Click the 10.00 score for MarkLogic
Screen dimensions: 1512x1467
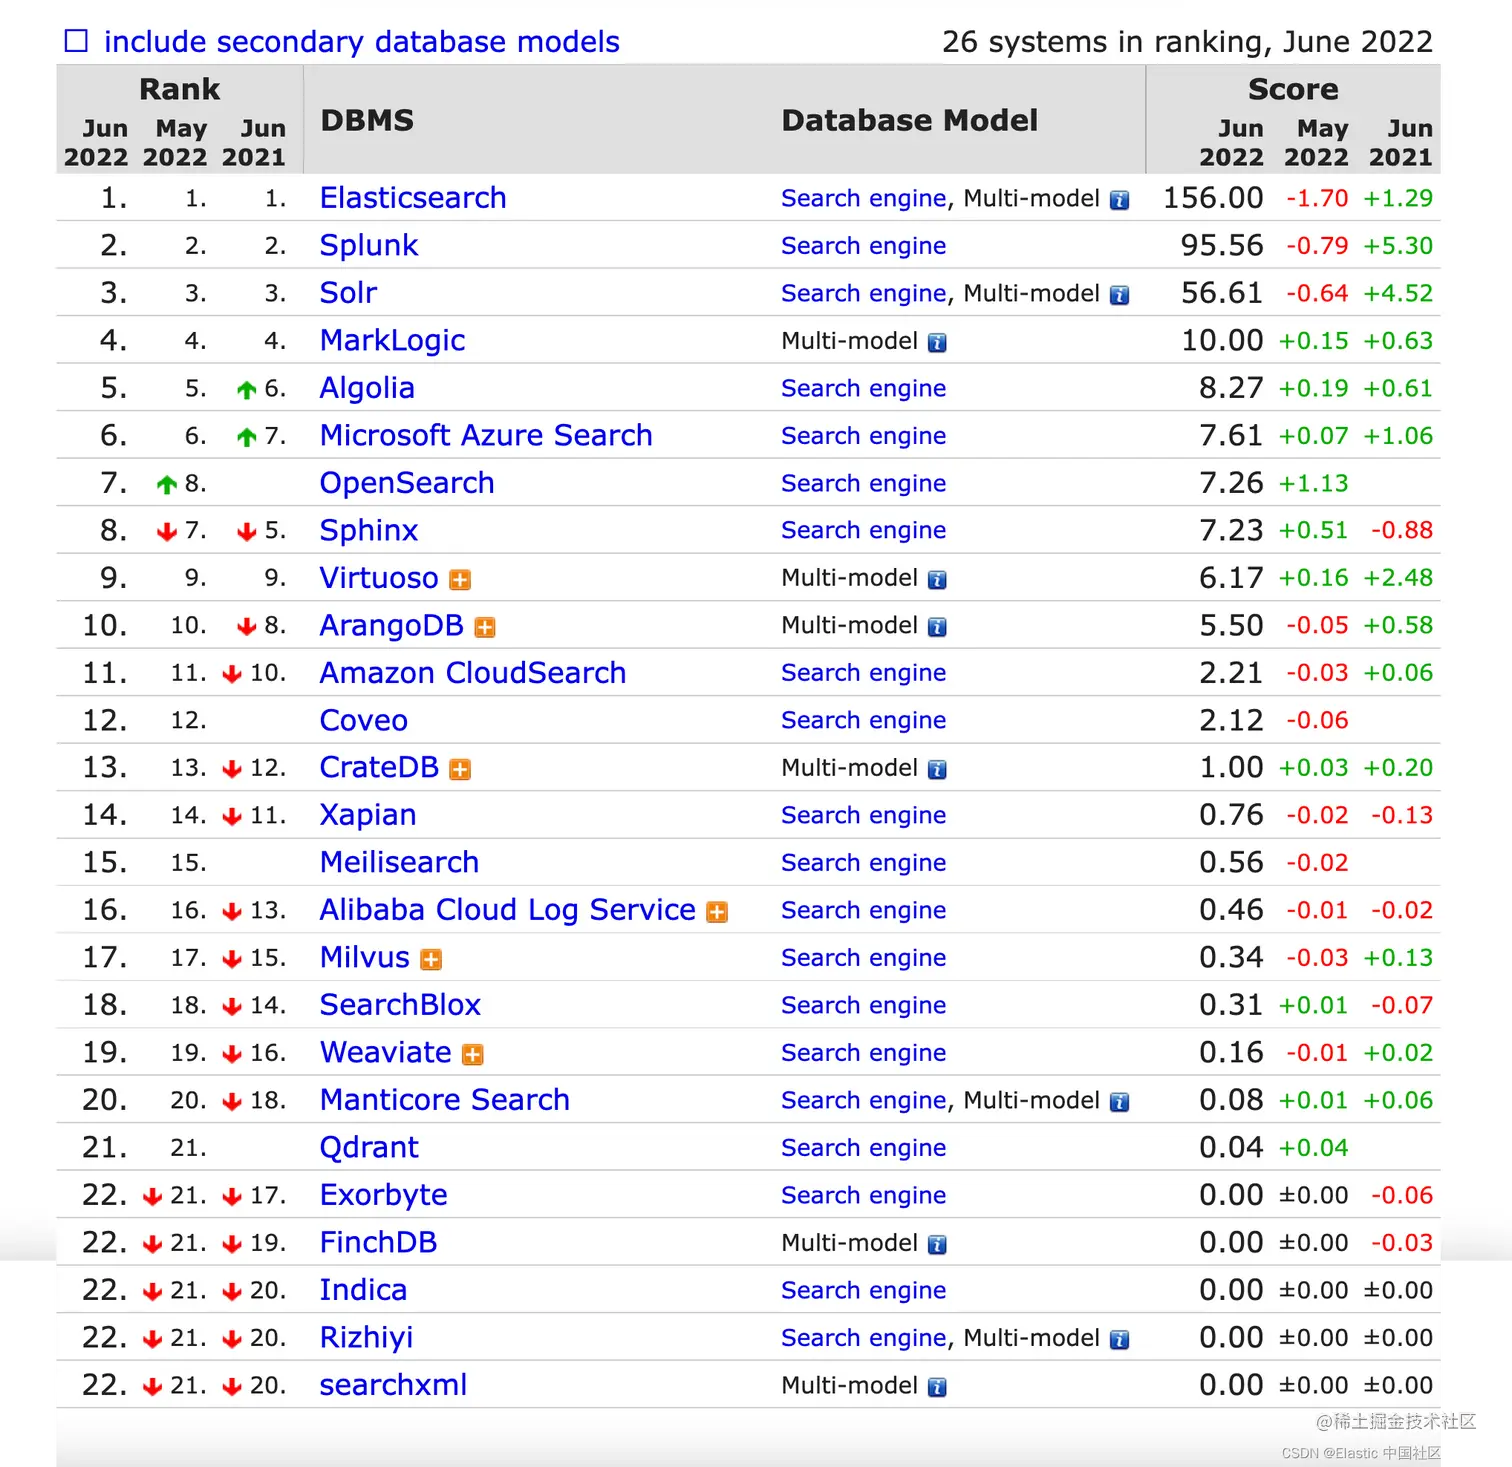pos(1222,341)
